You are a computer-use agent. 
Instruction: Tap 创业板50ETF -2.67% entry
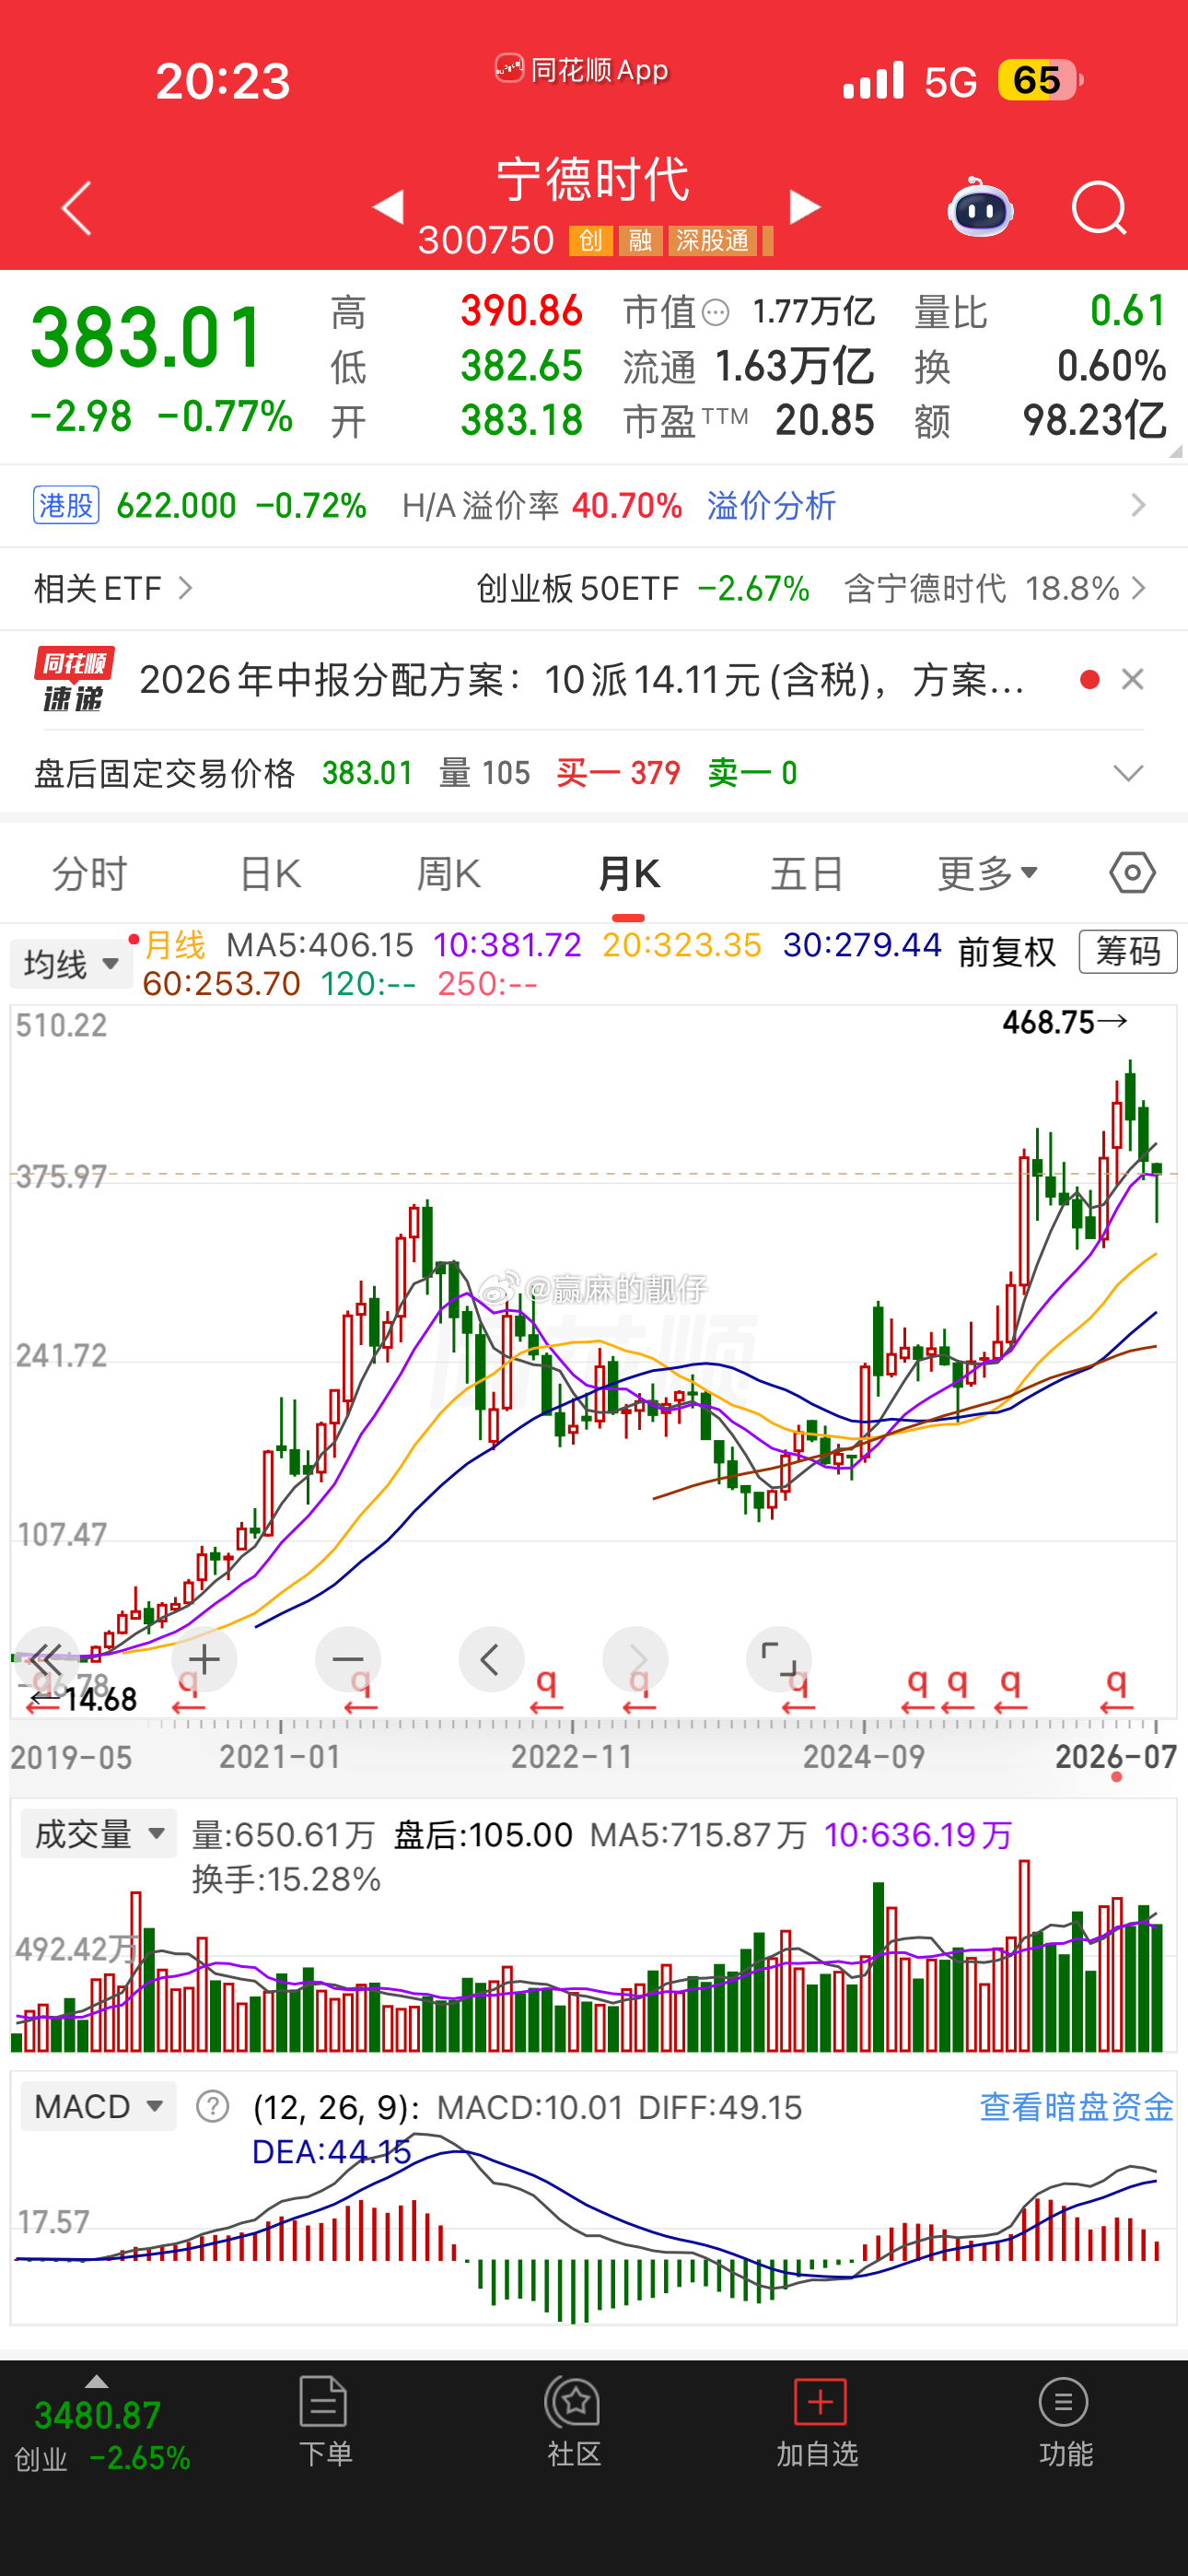click(x=643, y=588)
